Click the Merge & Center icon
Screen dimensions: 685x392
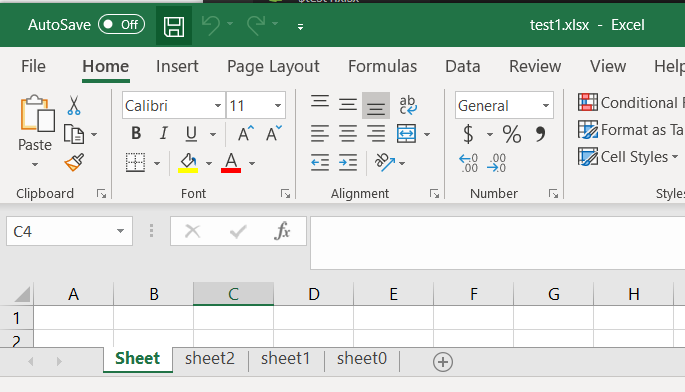tap(406, 134)
